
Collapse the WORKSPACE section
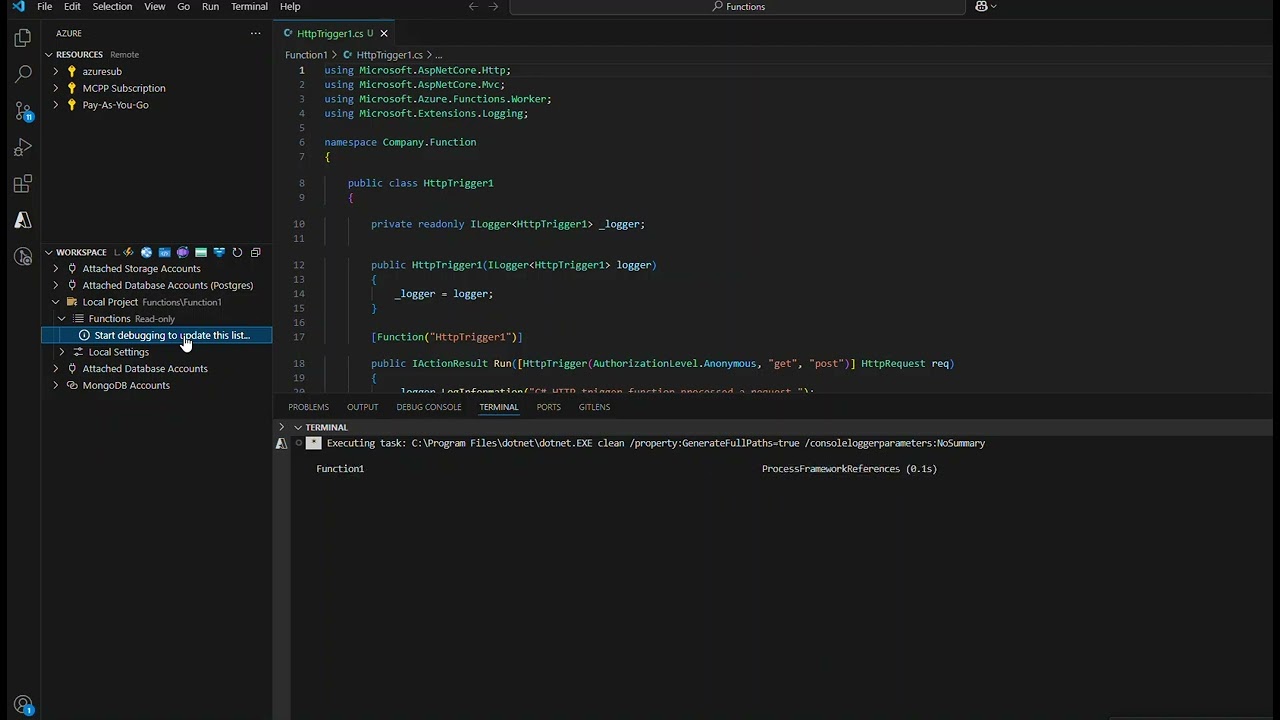48,252
